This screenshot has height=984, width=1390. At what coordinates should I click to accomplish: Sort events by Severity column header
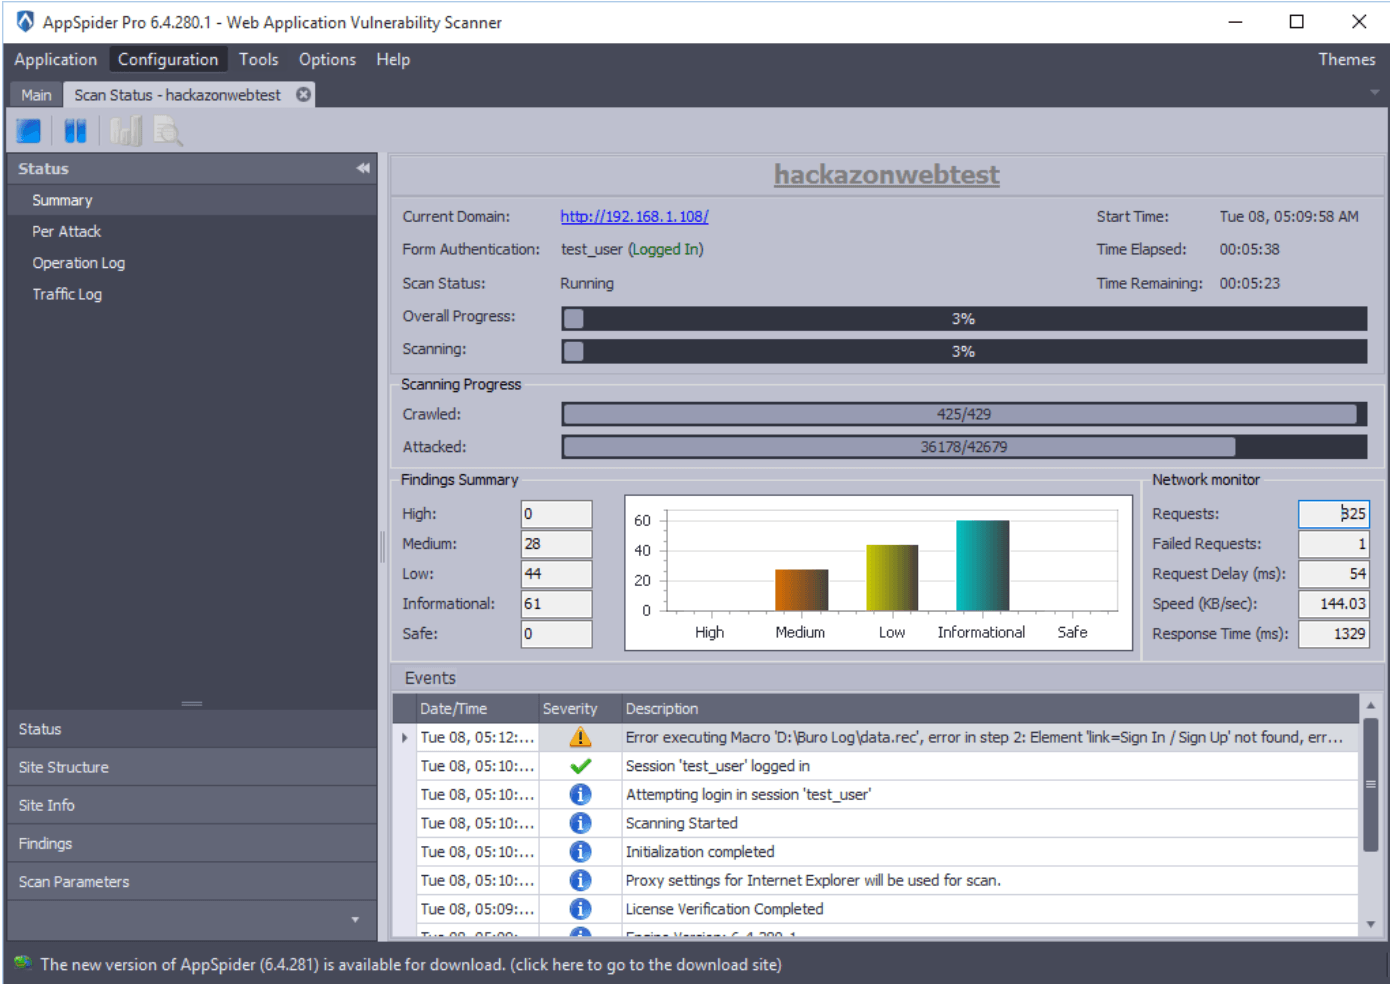(x=580, y=708)
